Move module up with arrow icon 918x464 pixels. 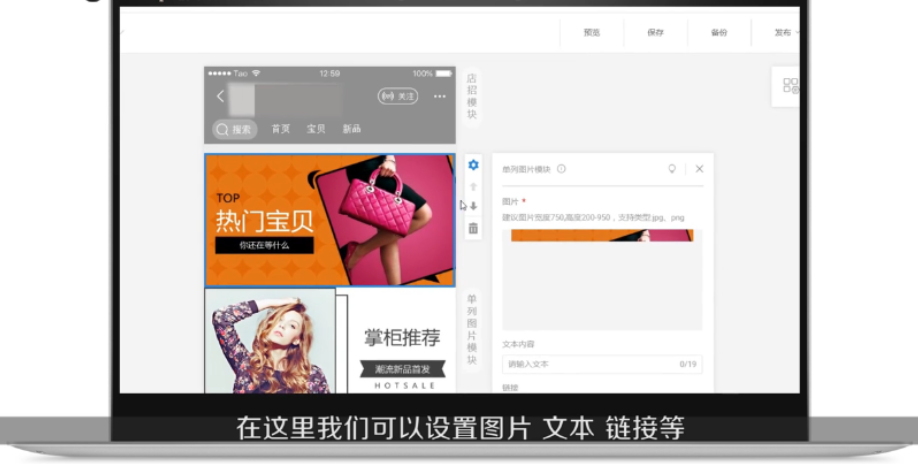click(473, 187)
